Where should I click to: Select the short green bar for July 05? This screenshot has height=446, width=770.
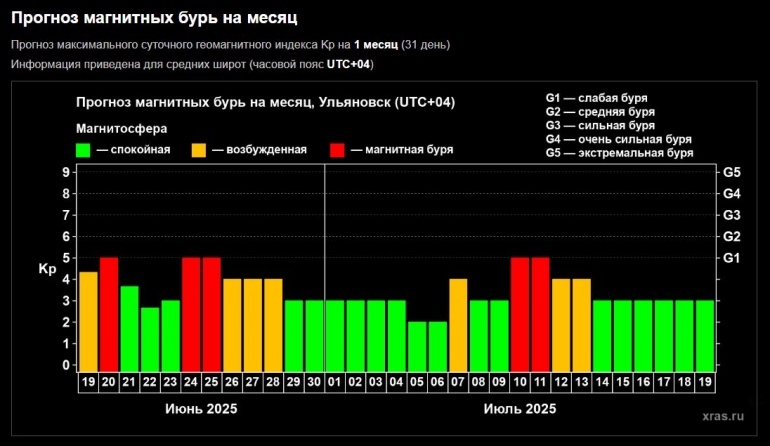click(x=417, y=345)
